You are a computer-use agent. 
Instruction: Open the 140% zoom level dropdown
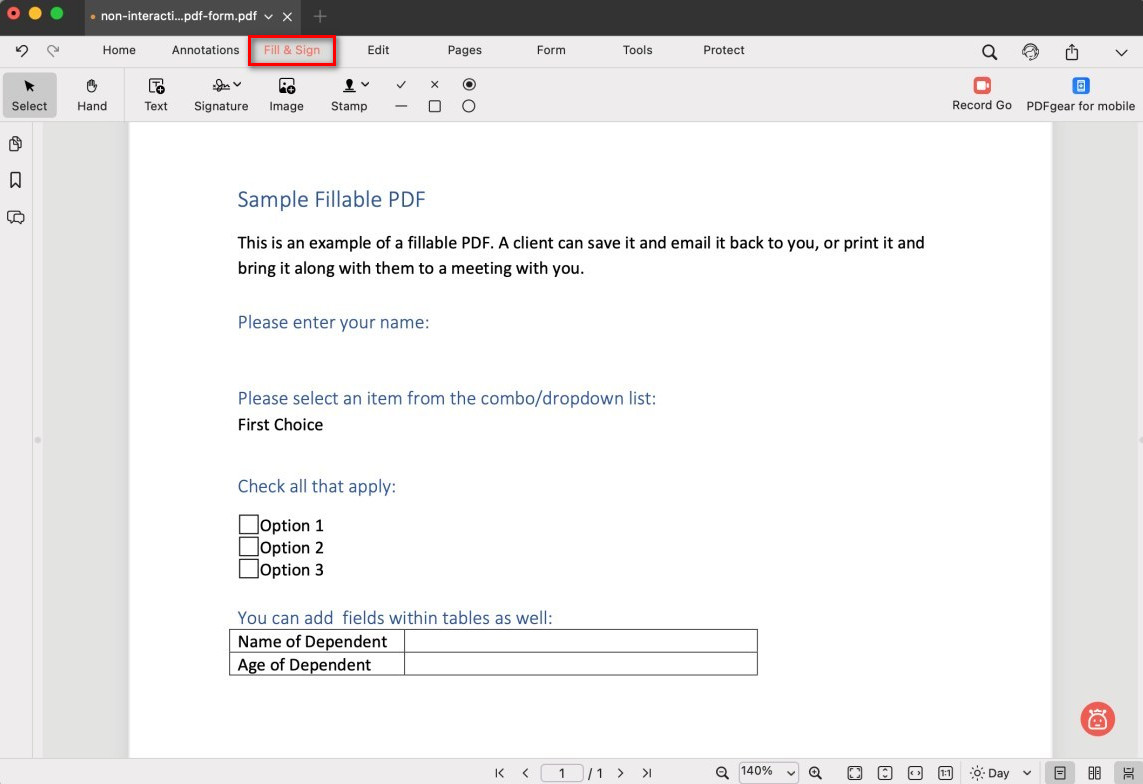[768, 772]
